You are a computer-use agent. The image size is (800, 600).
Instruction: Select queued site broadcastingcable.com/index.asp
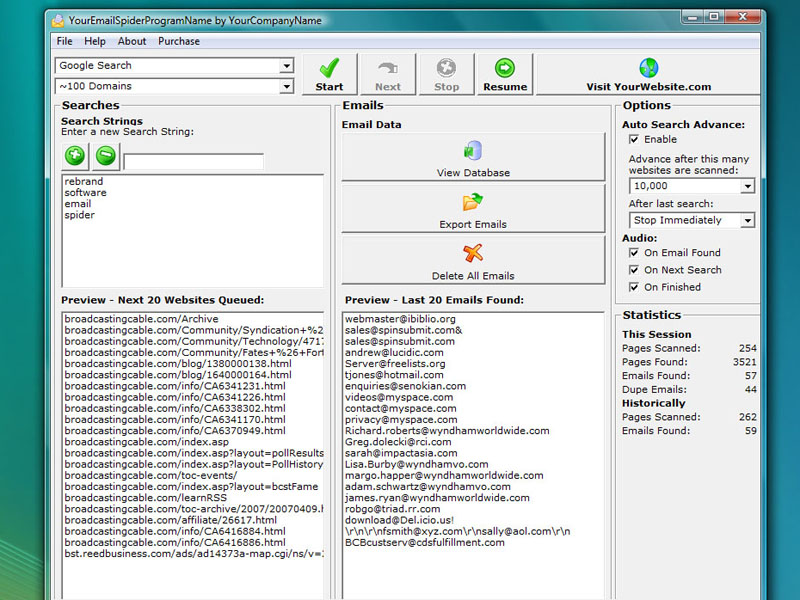[x=146, y=442]
